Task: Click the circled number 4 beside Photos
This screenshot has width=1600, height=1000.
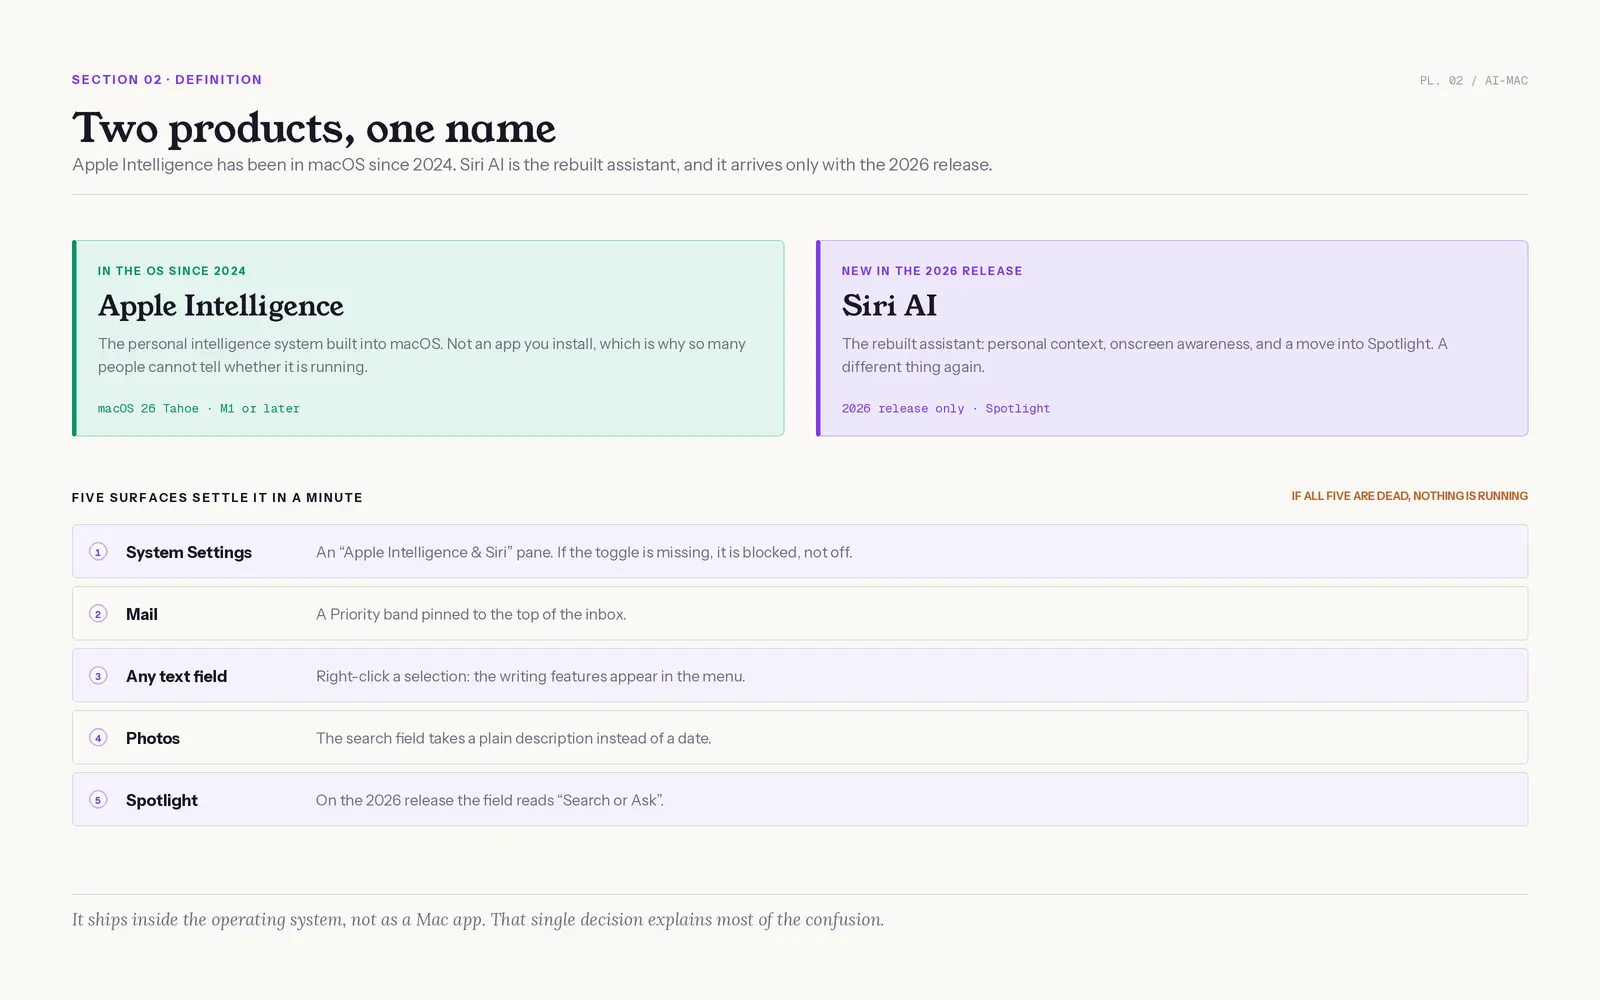Action: click(x=98, y=738)
